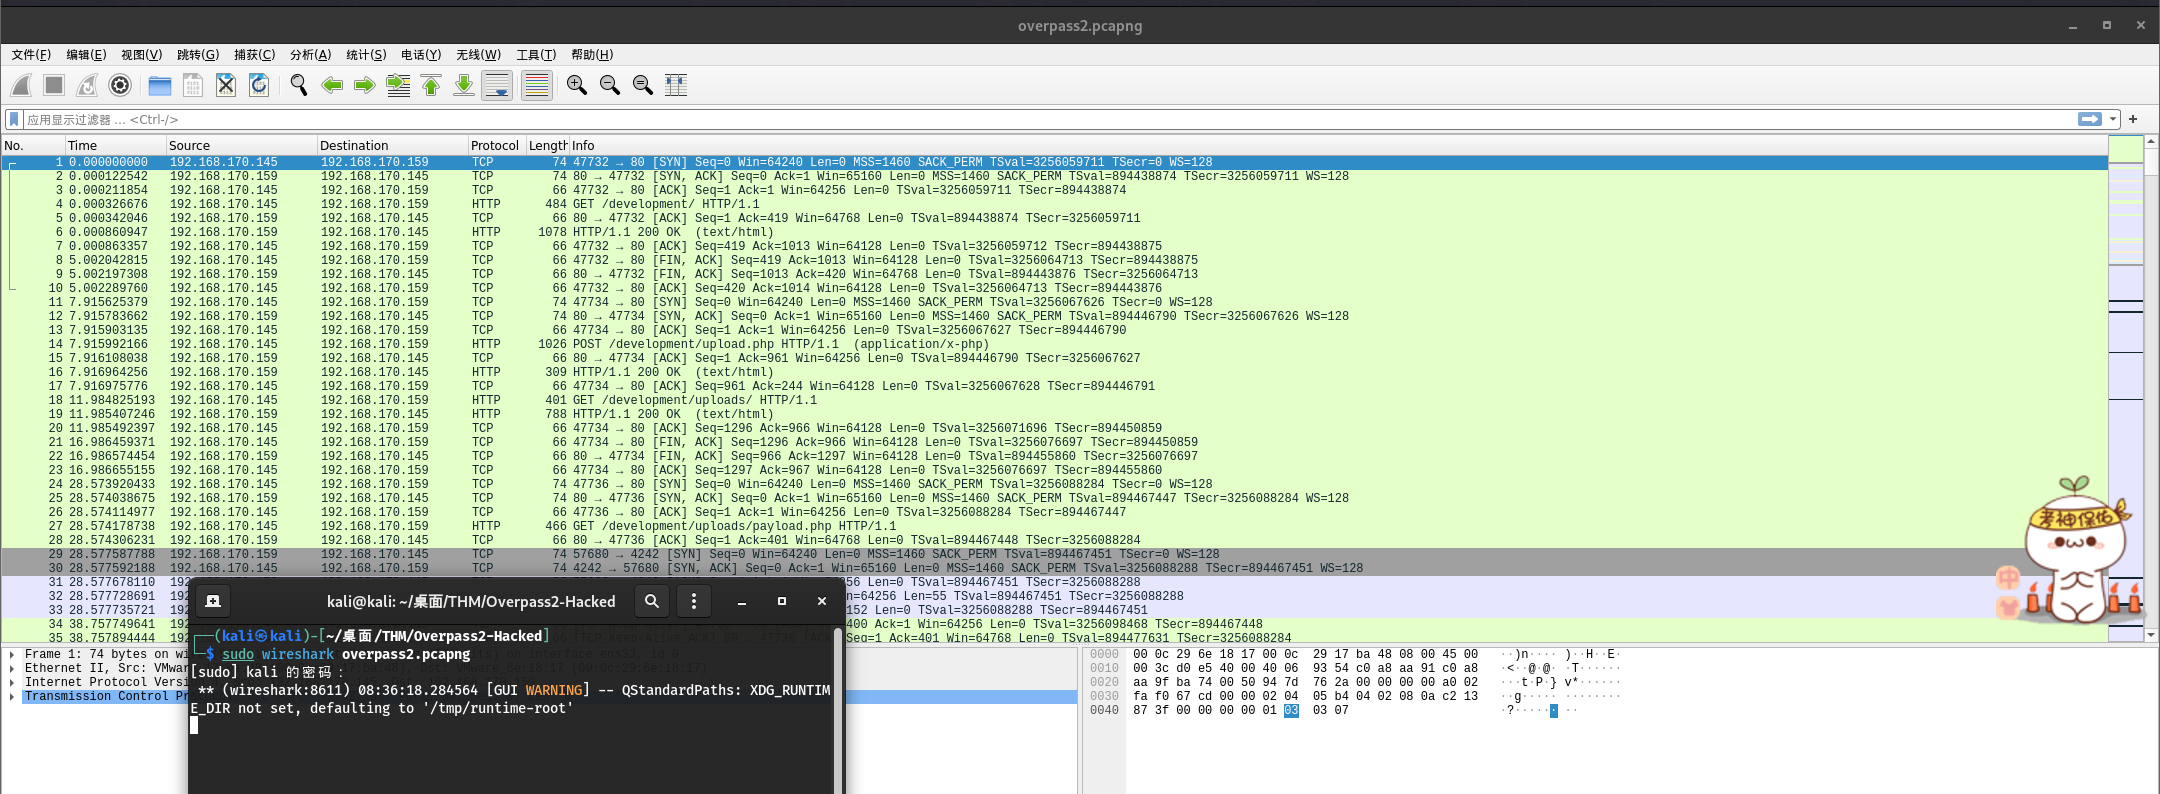Start a new packet capture
The image size is (2160, 794).
[22, 86]
